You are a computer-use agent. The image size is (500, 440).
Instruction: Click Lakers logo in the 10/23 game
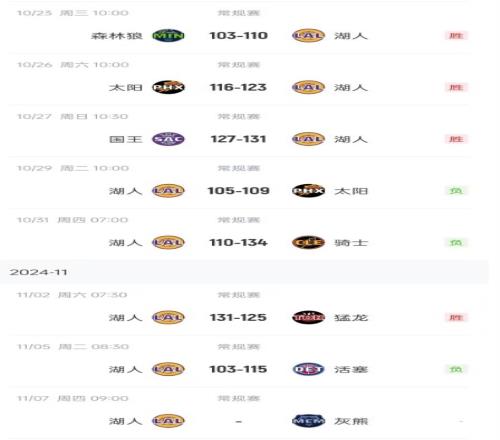(x=308, y=35)
